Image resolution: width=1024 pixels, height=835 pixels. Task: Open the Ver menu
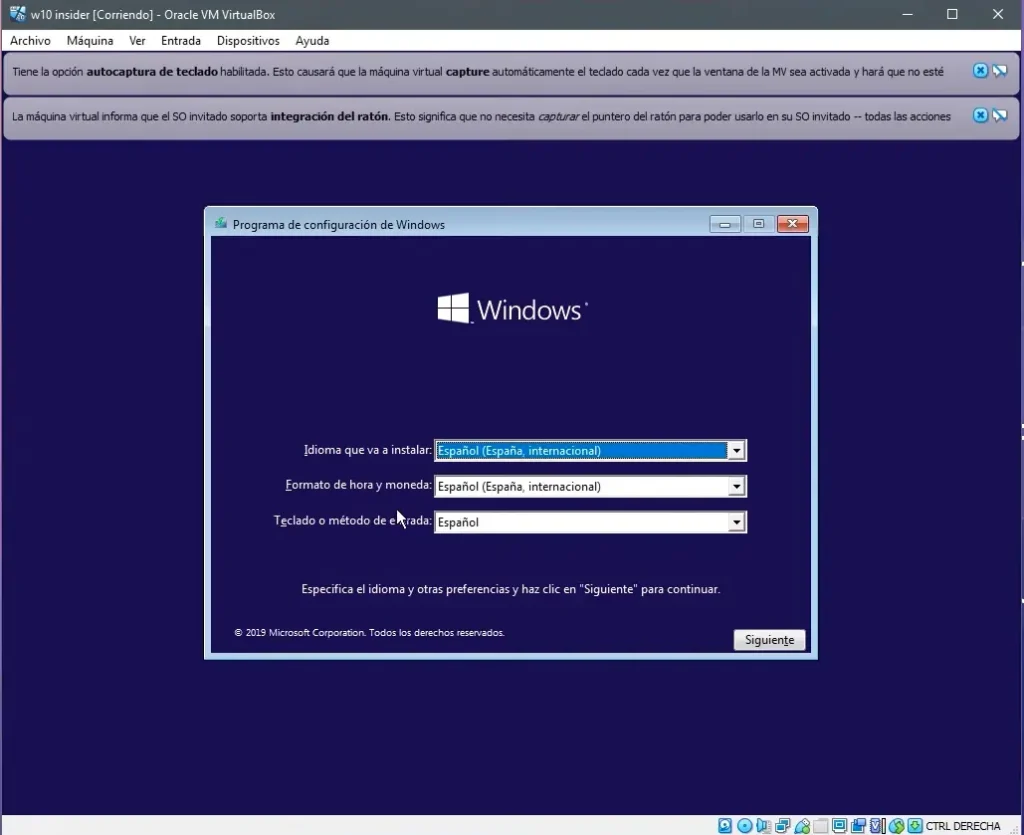(x=137, y=40)
